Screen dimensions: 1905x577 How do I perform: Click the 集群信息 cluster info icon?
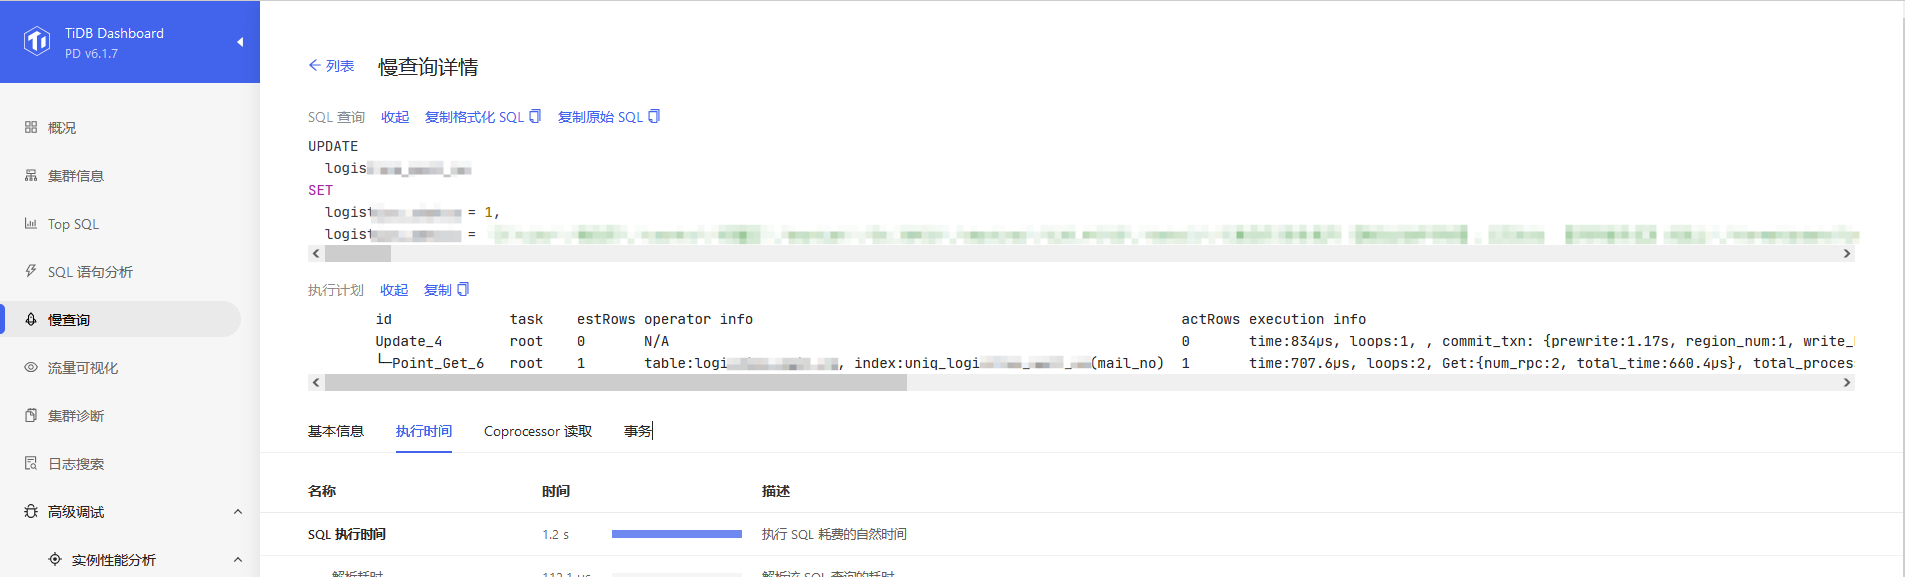[x=31, y=175]
